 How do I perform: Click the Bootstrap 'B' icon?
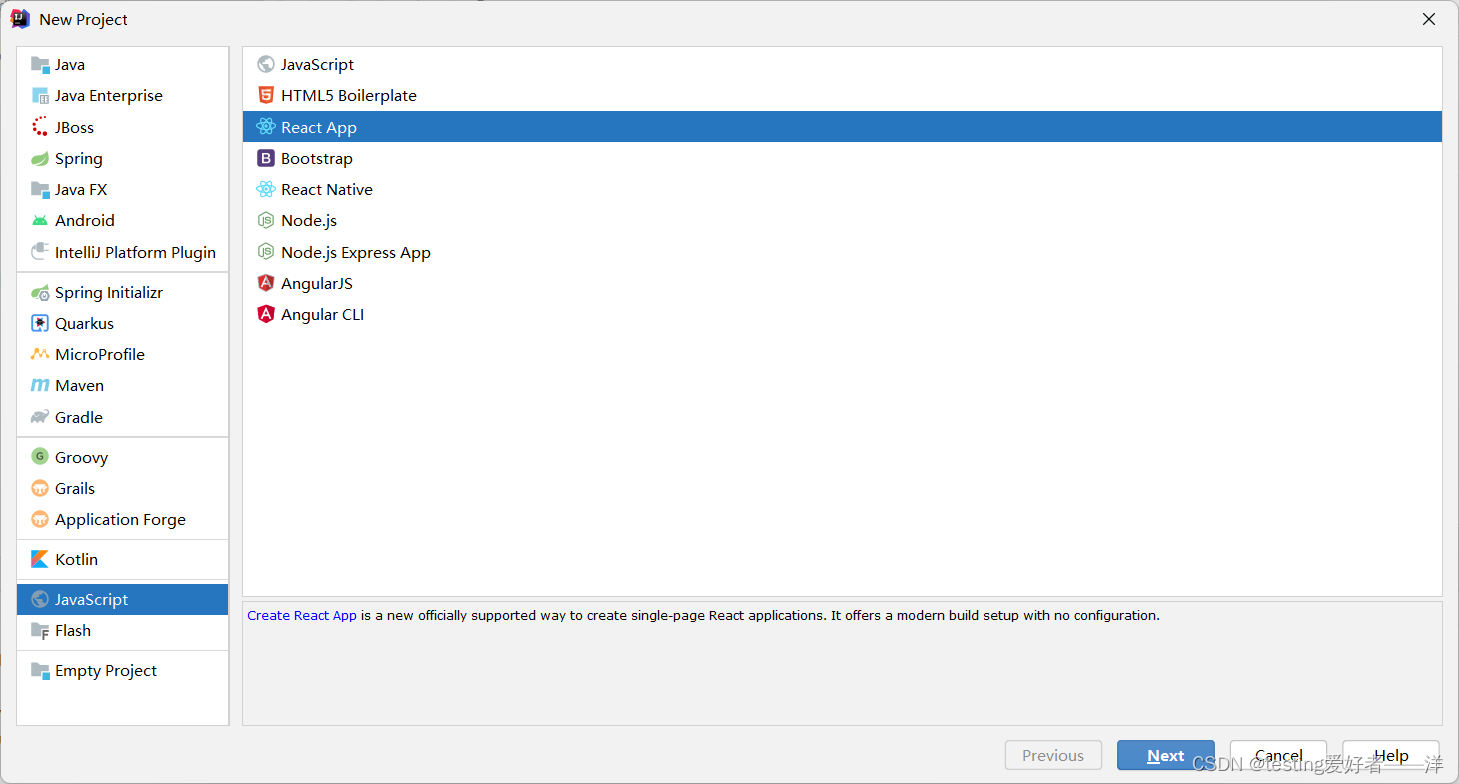pos(266,159)
